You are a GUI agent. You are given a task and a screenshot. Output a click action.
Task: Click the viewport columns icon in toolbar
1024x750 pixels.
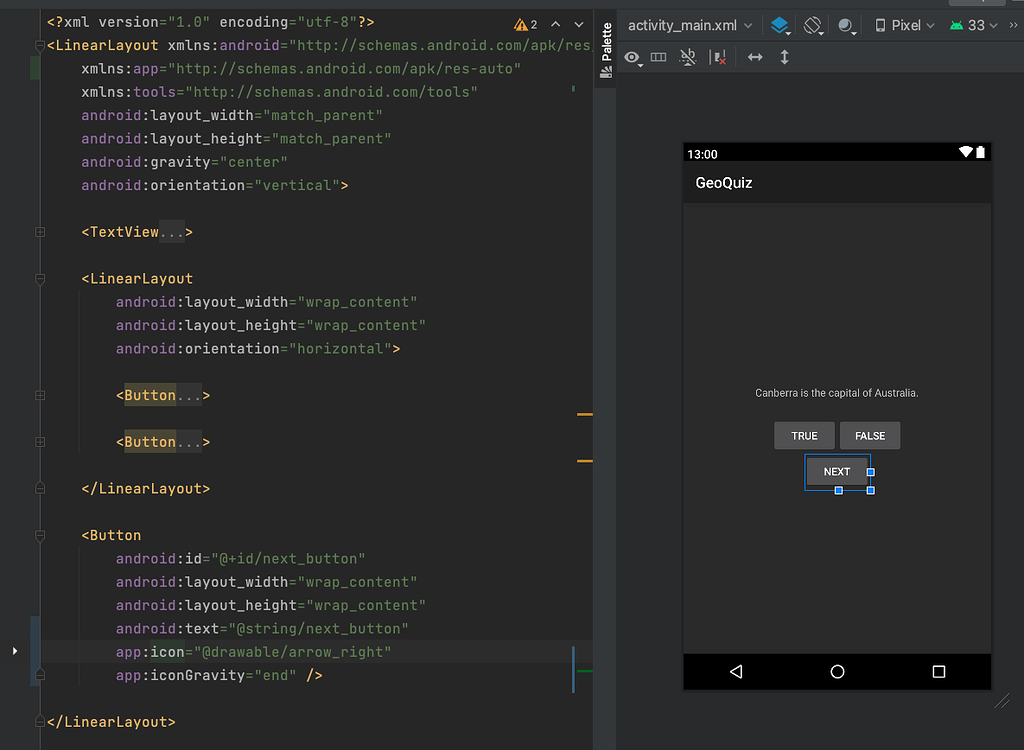(x=658, y=58)
